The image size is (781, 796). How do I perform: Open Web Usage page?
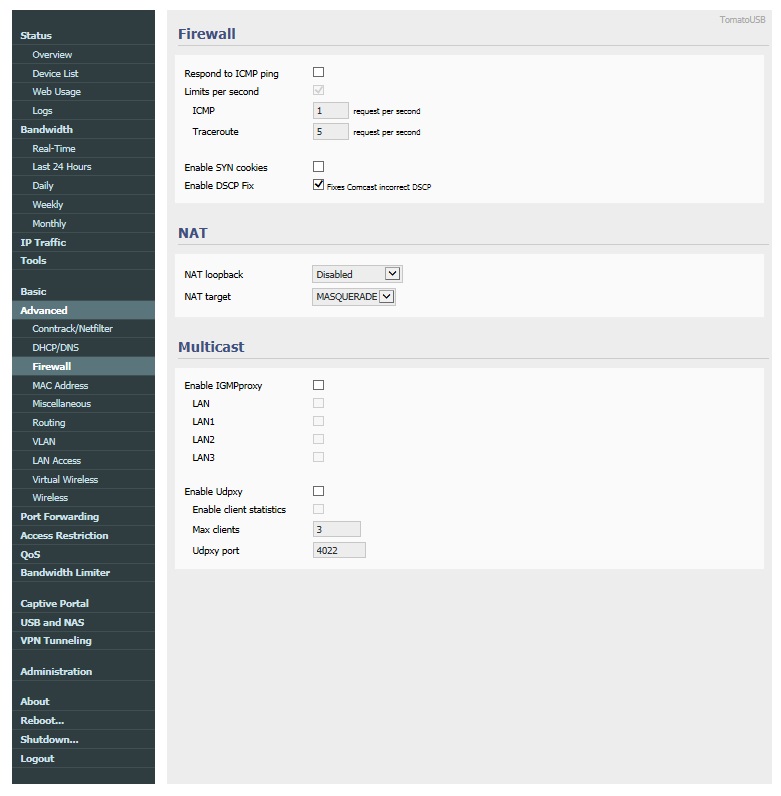(84, 92)
